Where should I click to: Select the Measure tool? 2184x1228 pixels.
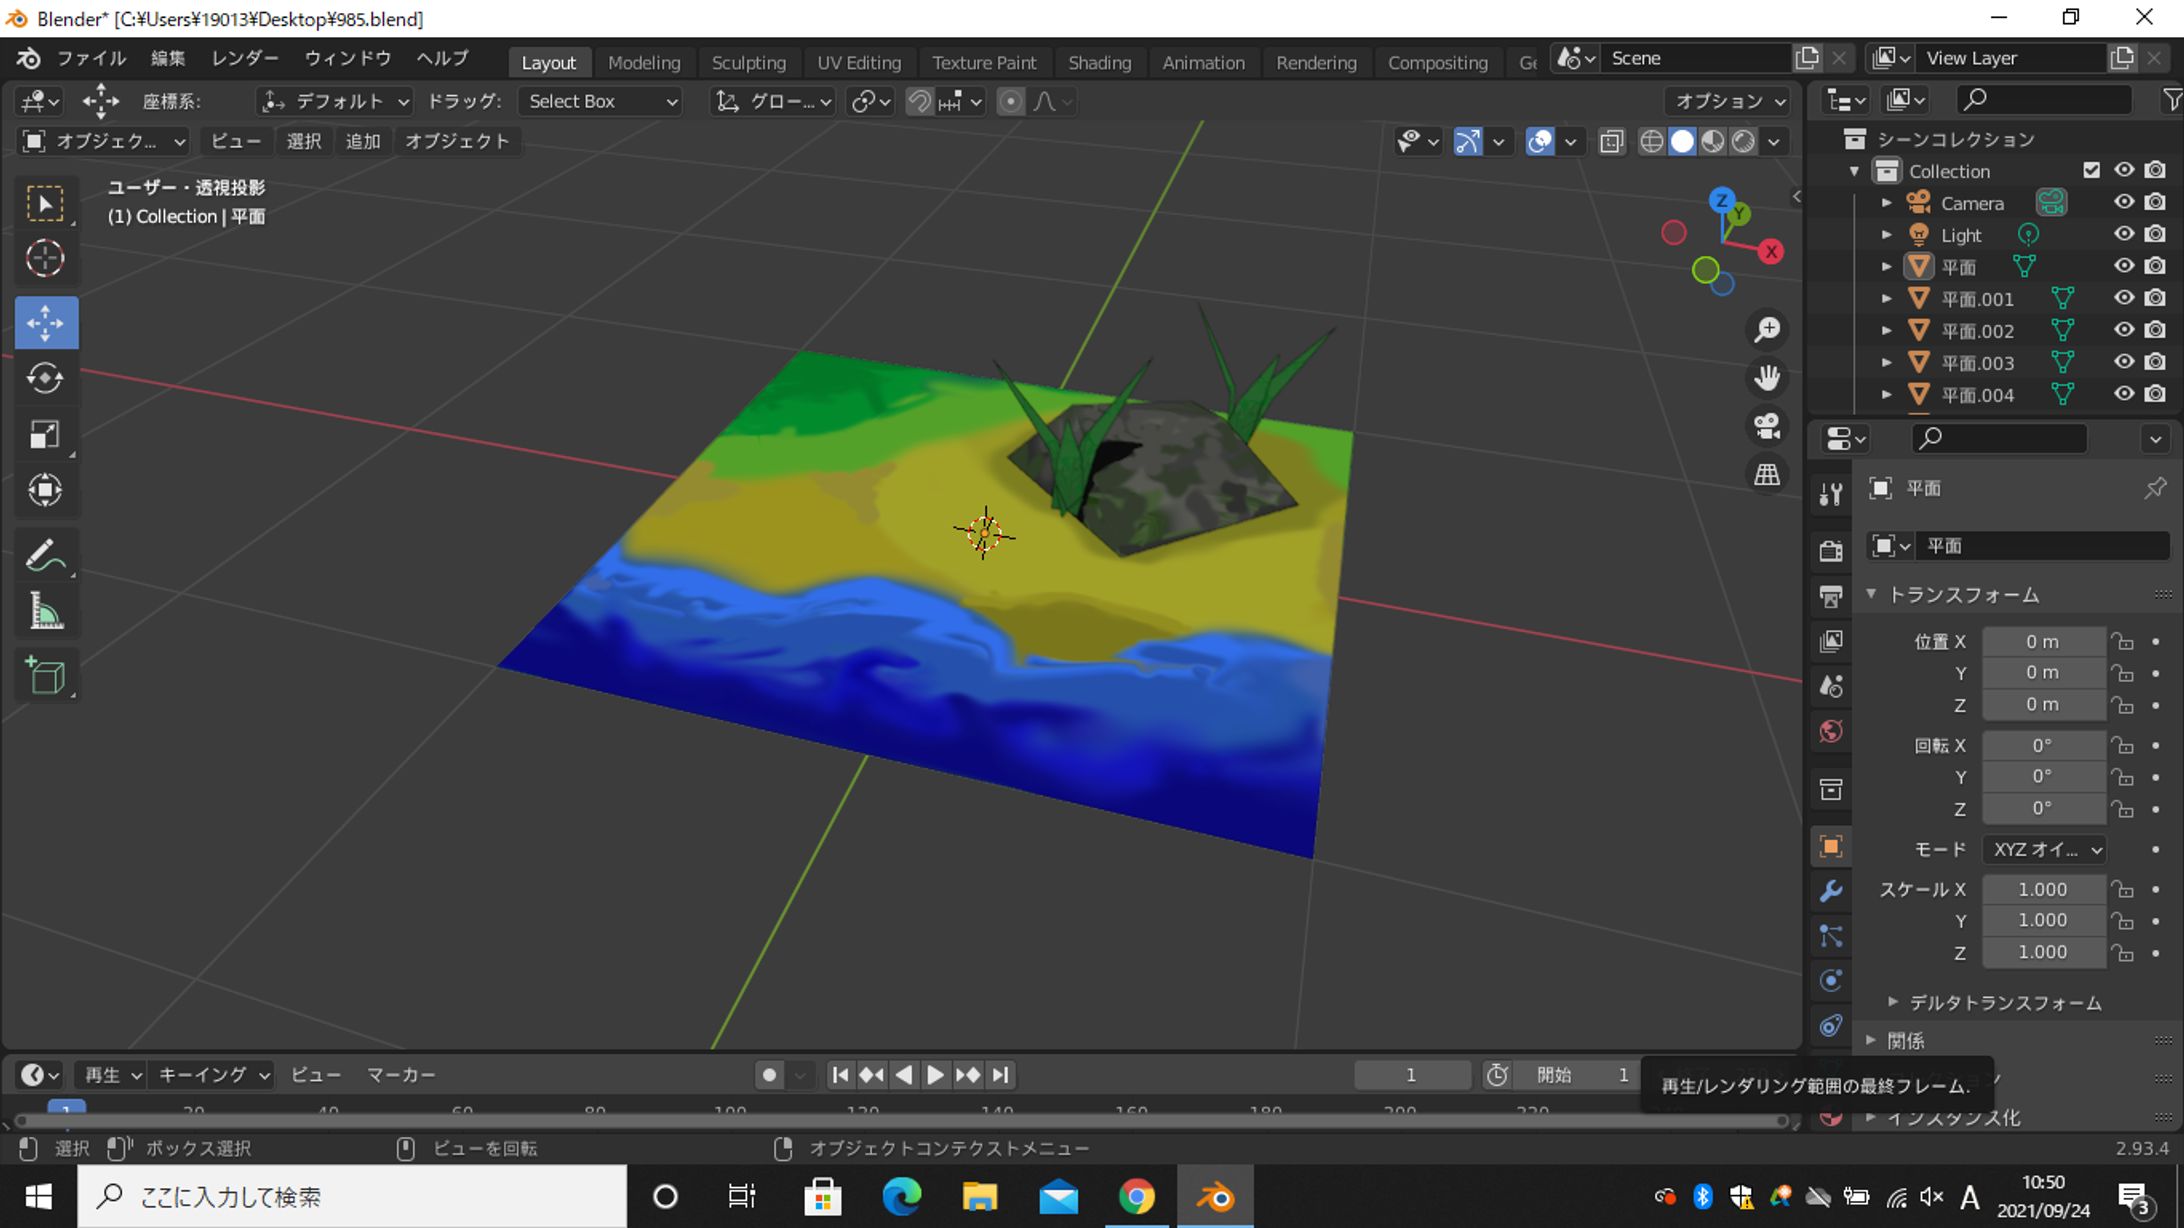point(45,611)
